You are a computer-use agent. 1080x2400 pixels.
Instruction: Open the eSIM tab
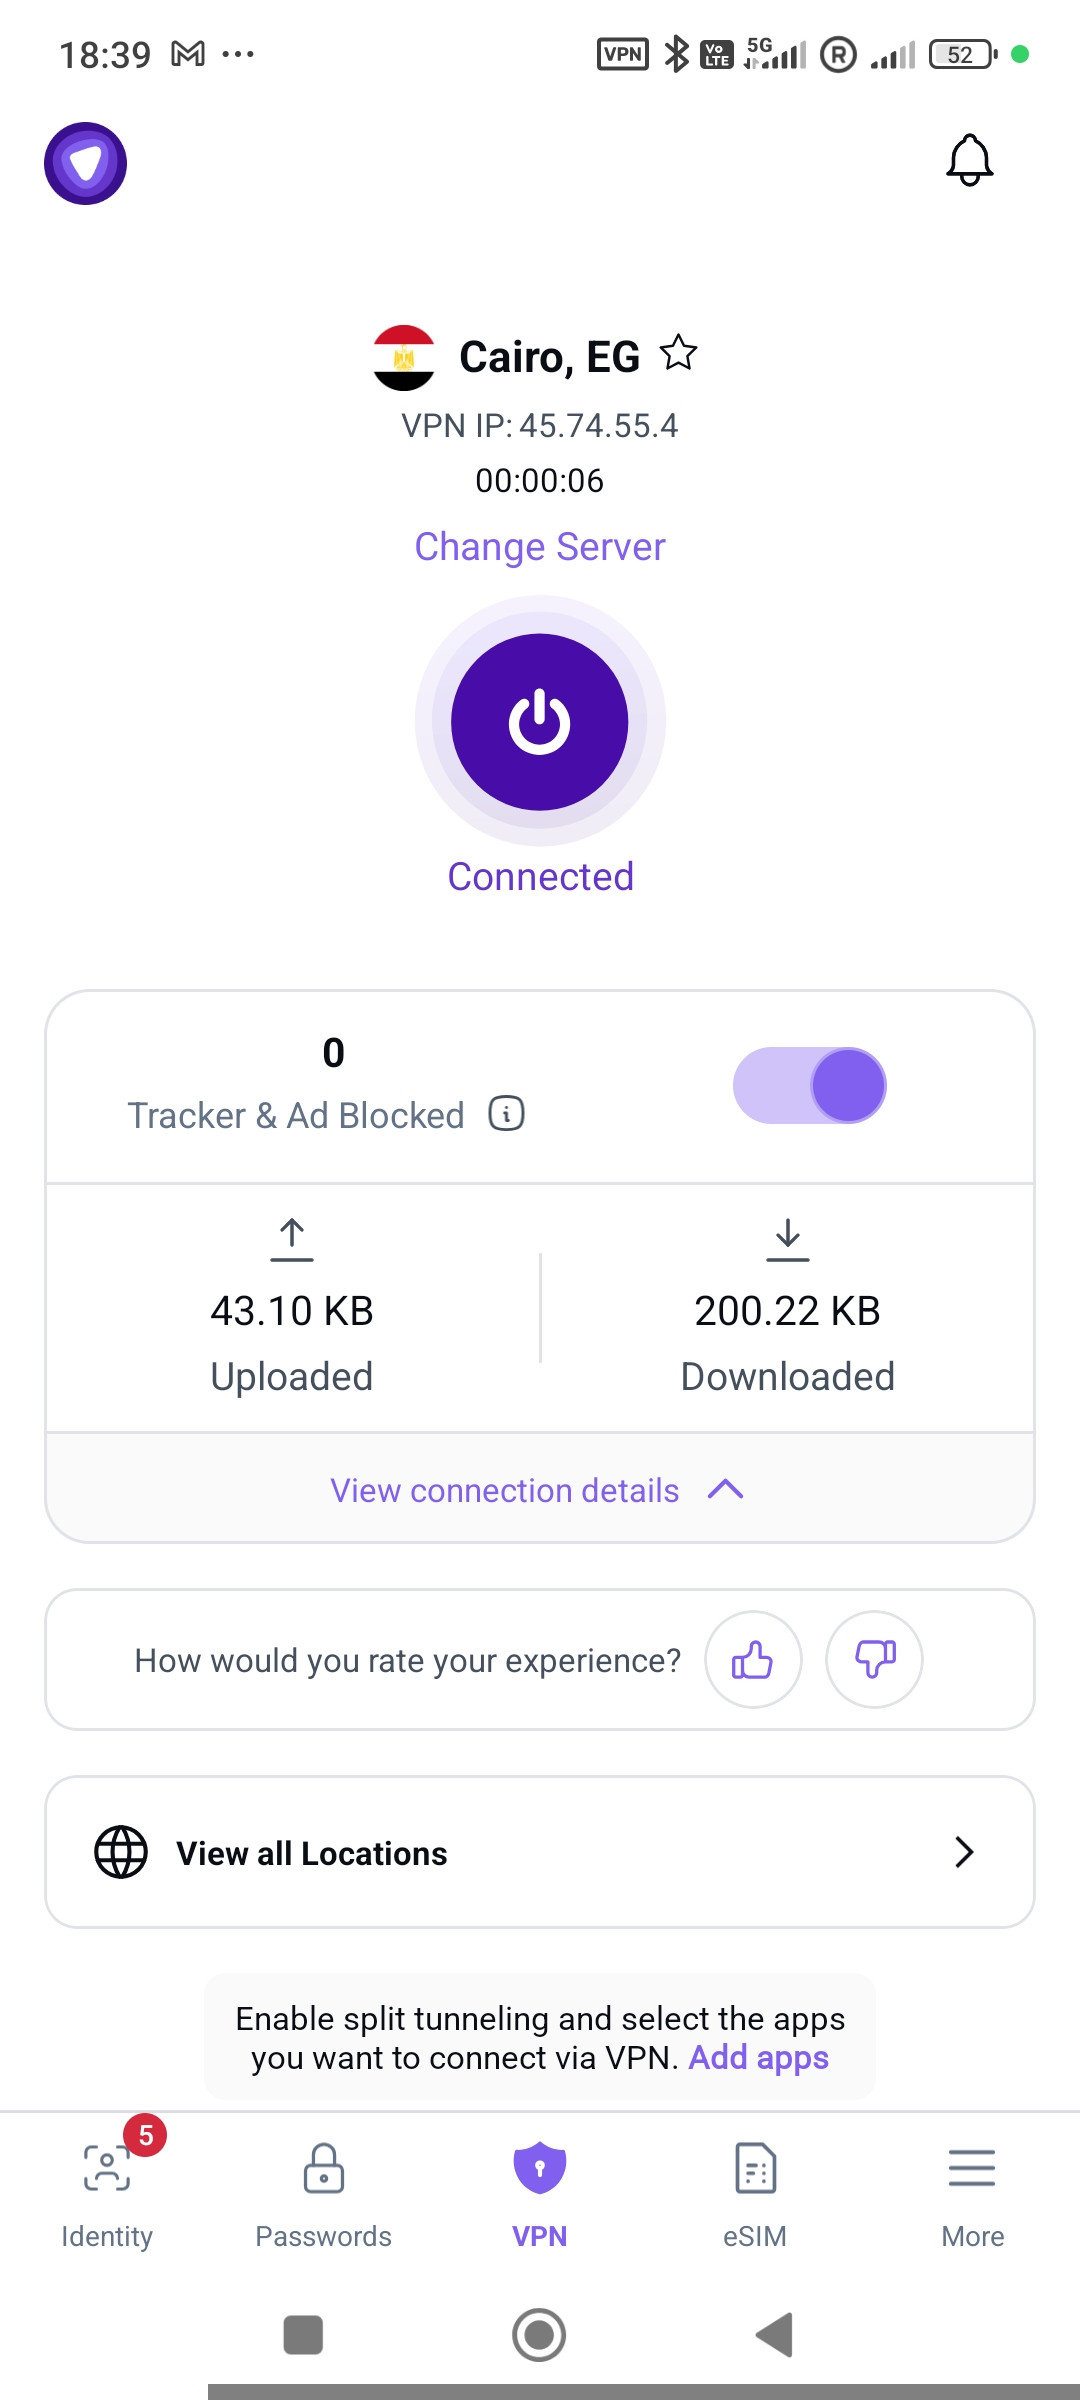[755, 2194]
